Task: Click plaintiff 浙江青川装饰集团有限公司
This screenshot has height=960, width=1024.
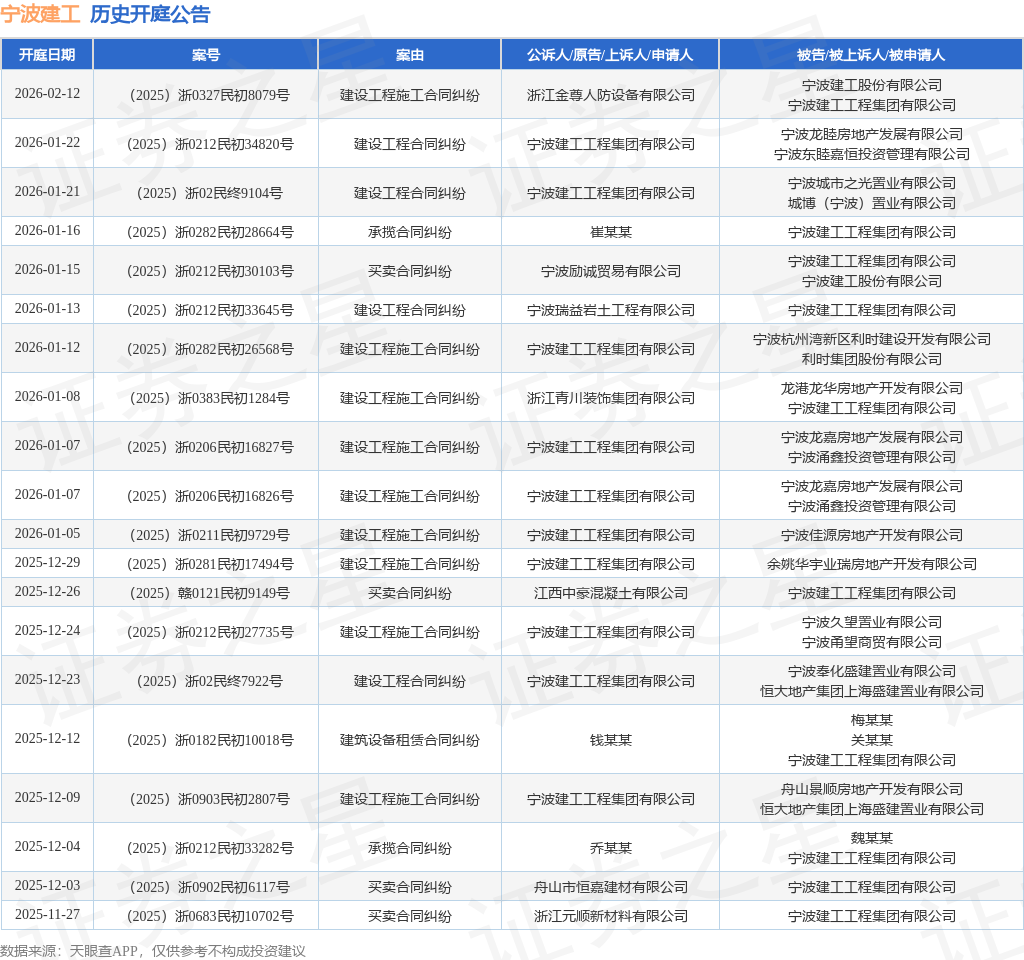Action: (x=611, y=398)
